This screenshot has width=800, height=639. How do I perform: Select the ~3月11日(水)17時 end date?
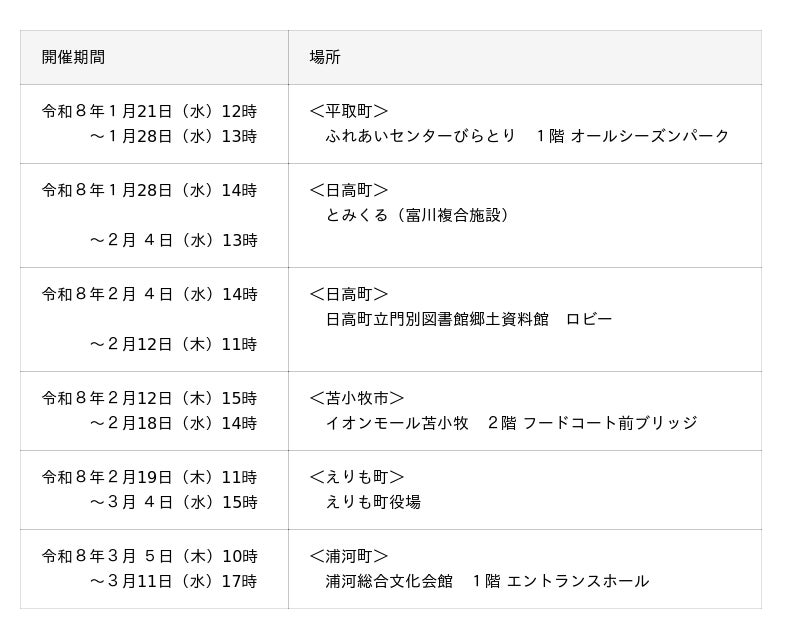click(173, 581)
